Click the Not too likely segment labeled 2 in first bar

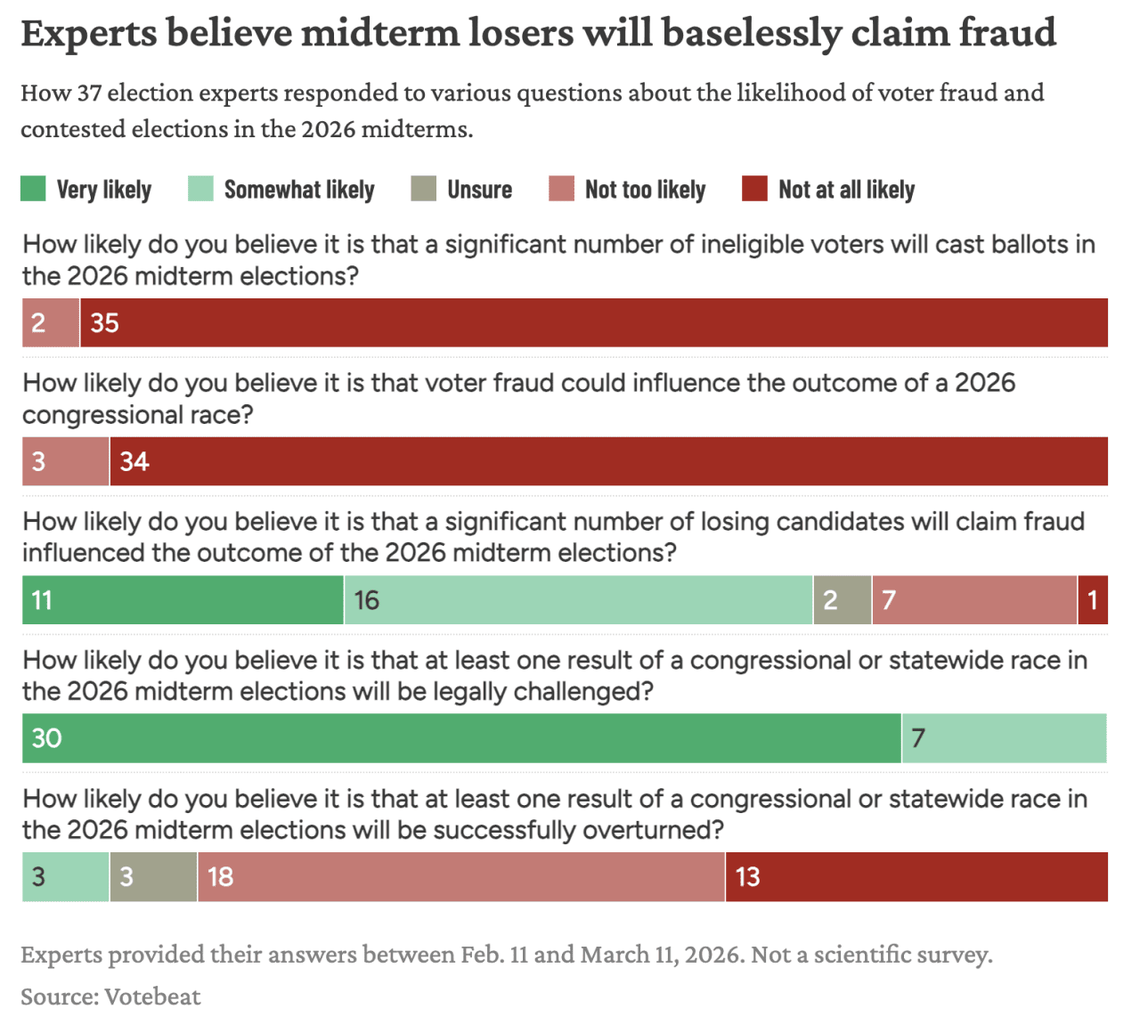[51, 322]
